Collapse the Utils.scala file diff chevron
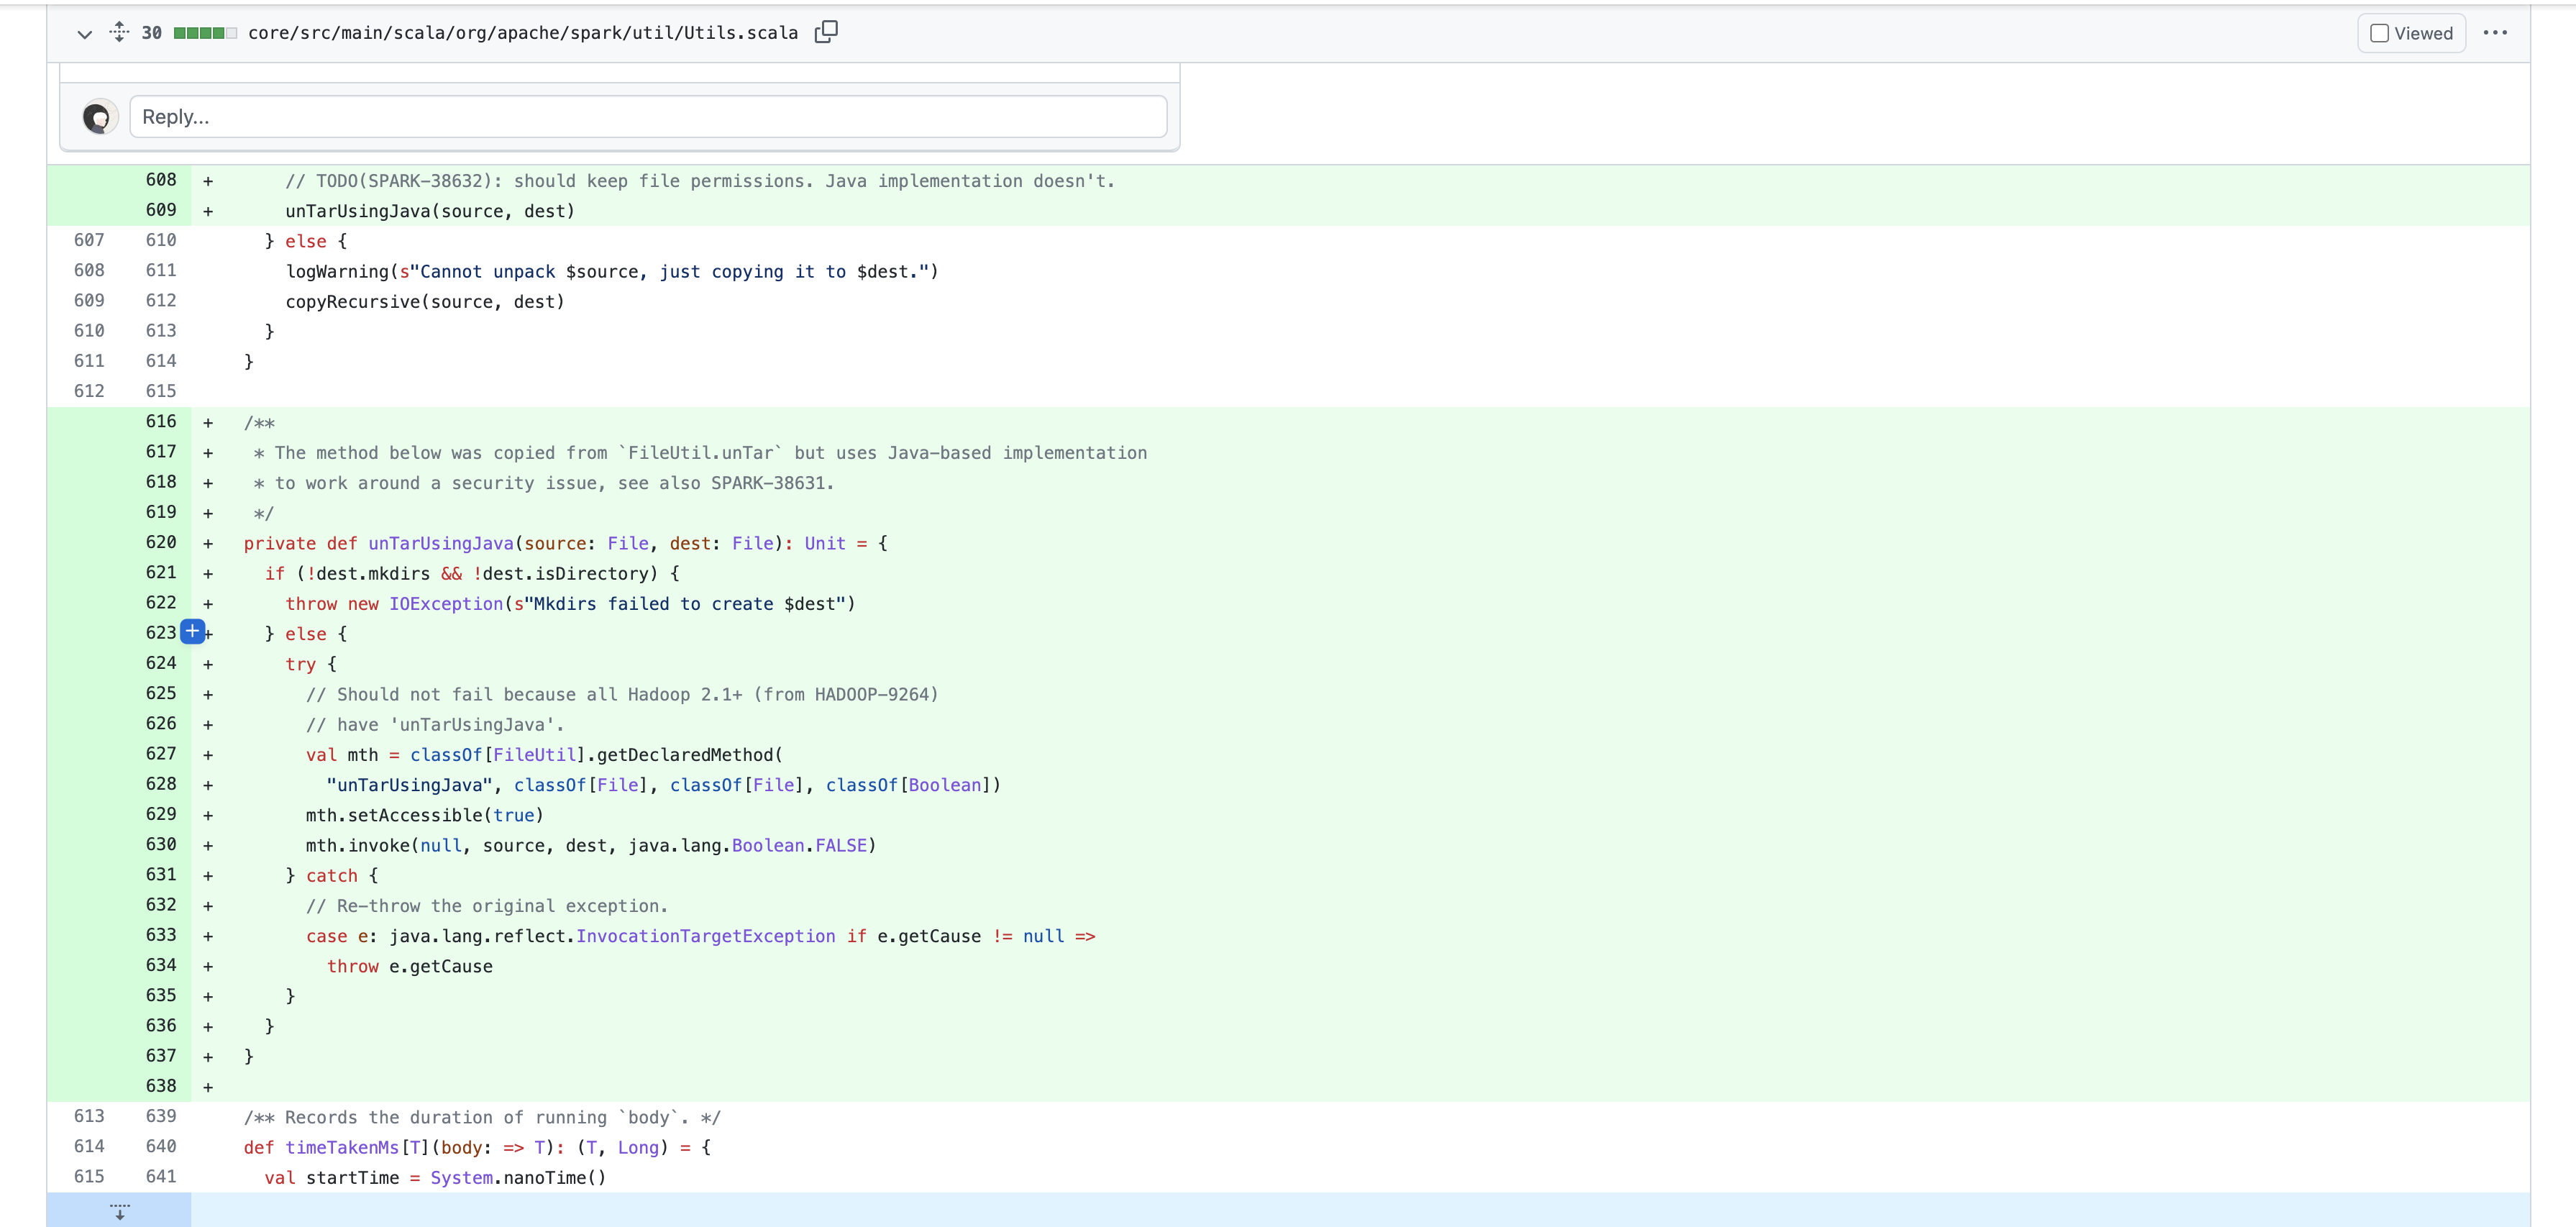Image resolution: width=2576 pixels, height=1227 pixels. [x=85, y=34]
